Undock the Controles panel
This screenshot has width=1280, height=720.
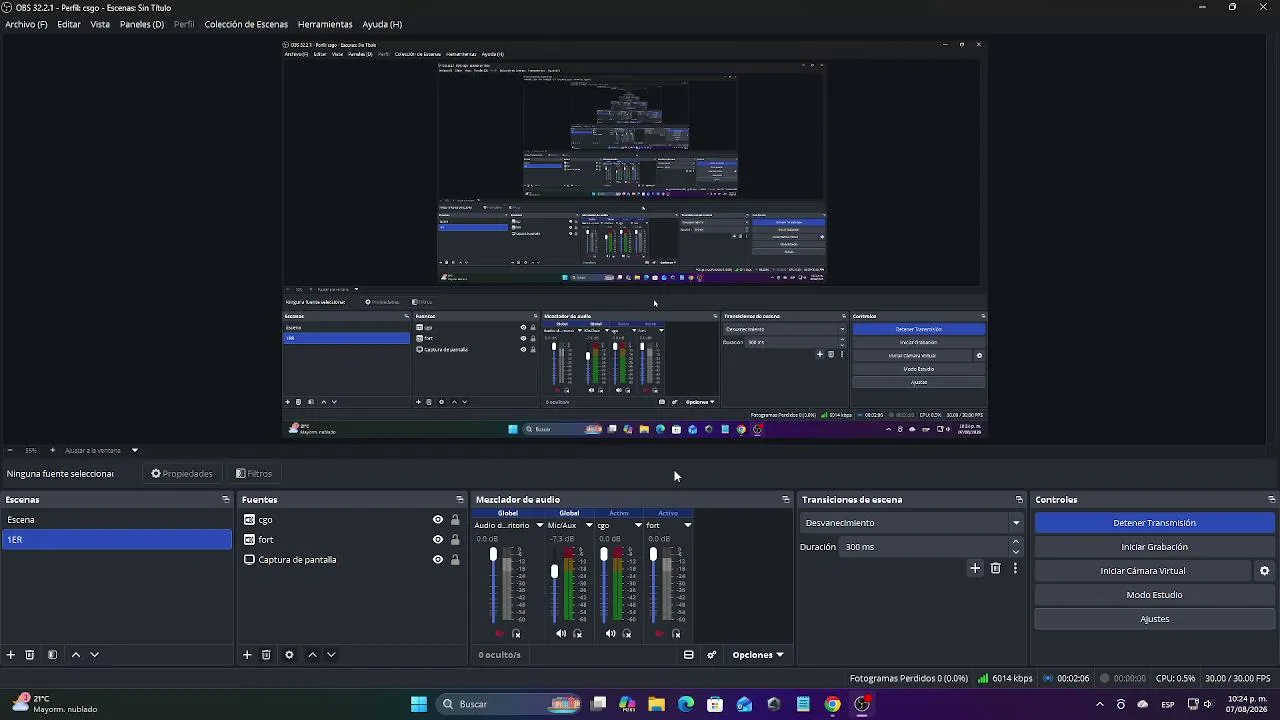coord(1271,500)
